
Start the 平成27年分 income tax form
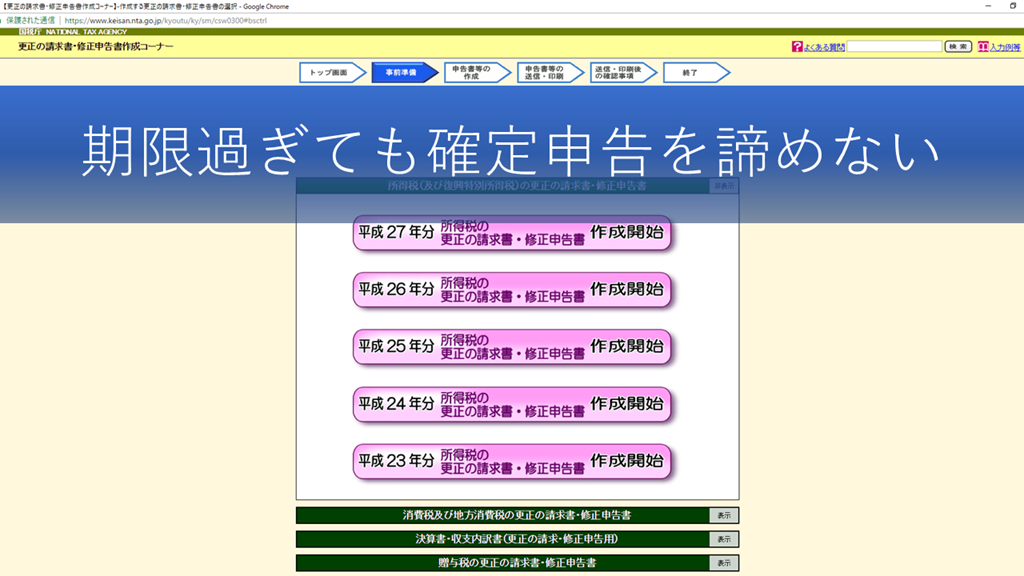point(512,232)
